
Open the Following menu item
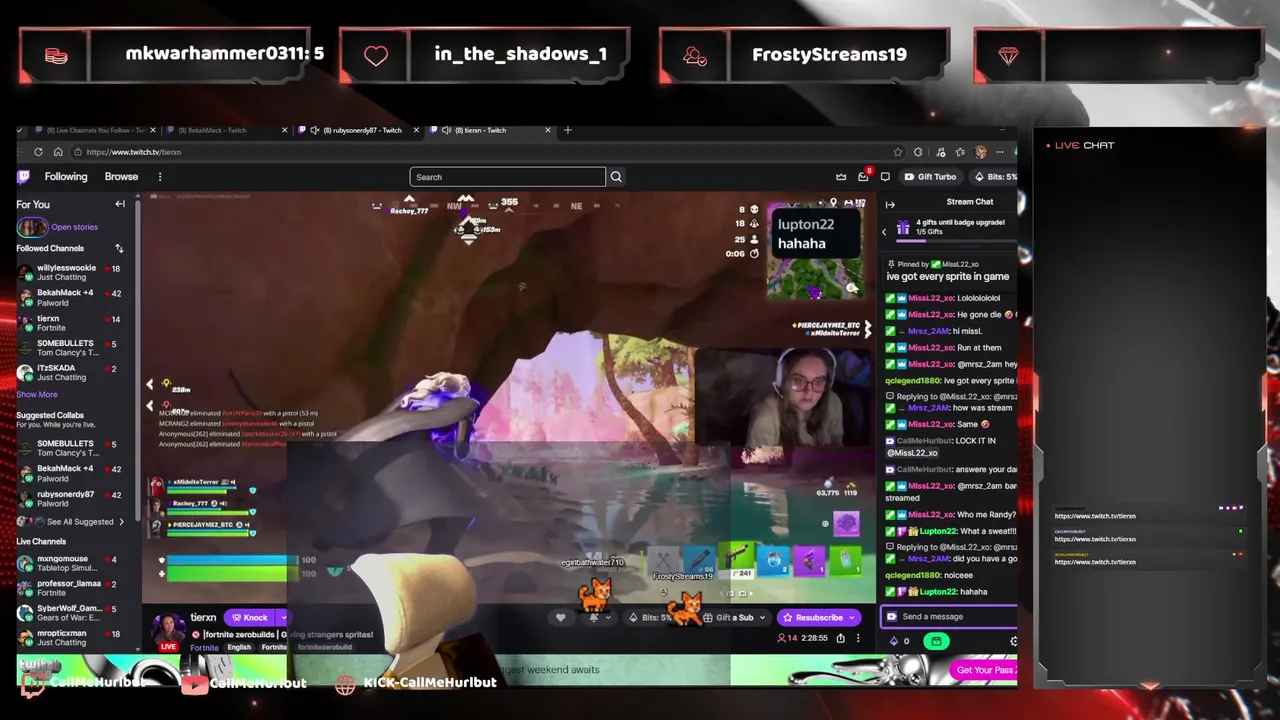(x=66, y=177)
